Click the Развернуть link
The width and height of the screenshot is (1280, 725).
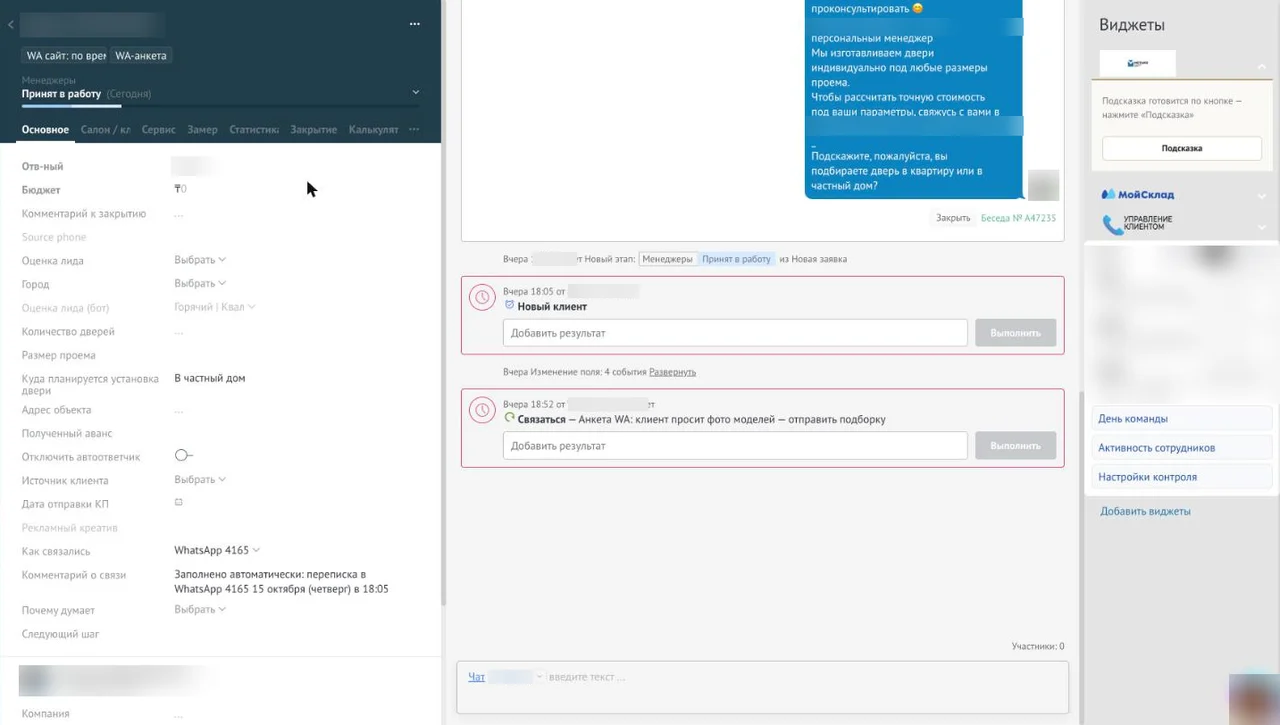[x=672, y=372]
